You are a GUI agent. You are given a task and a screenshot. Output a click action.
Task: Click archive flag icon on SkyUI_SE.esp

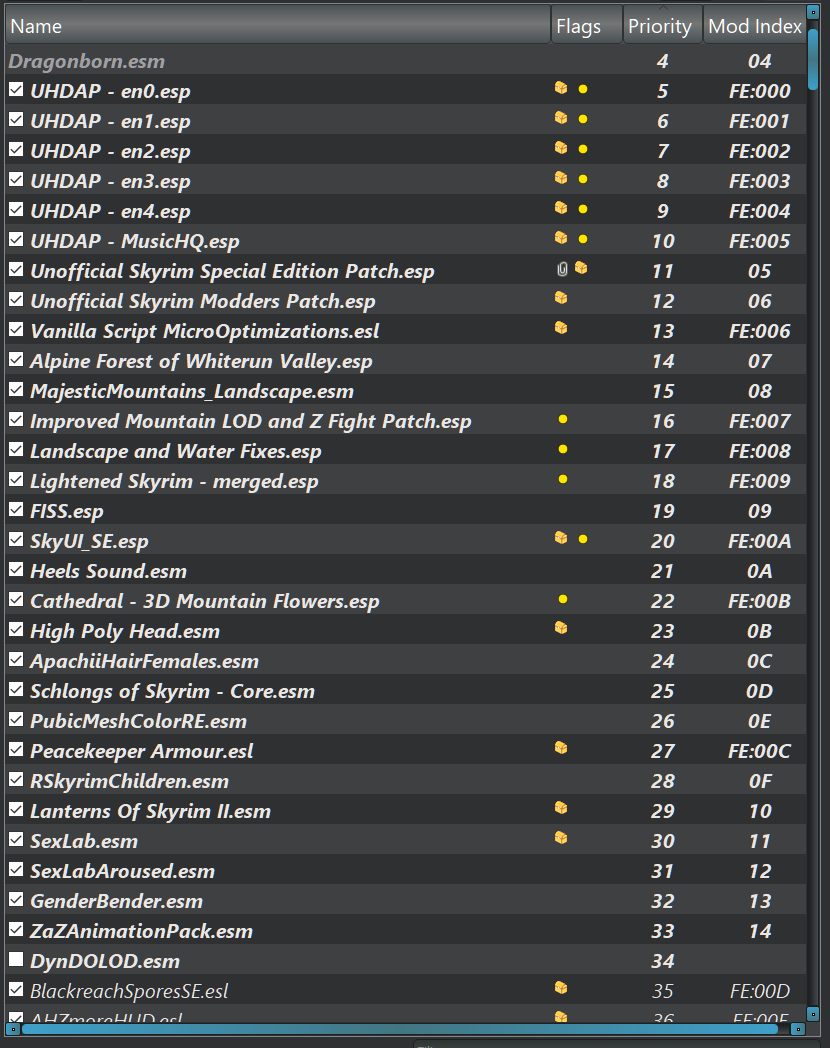[561, 537]
